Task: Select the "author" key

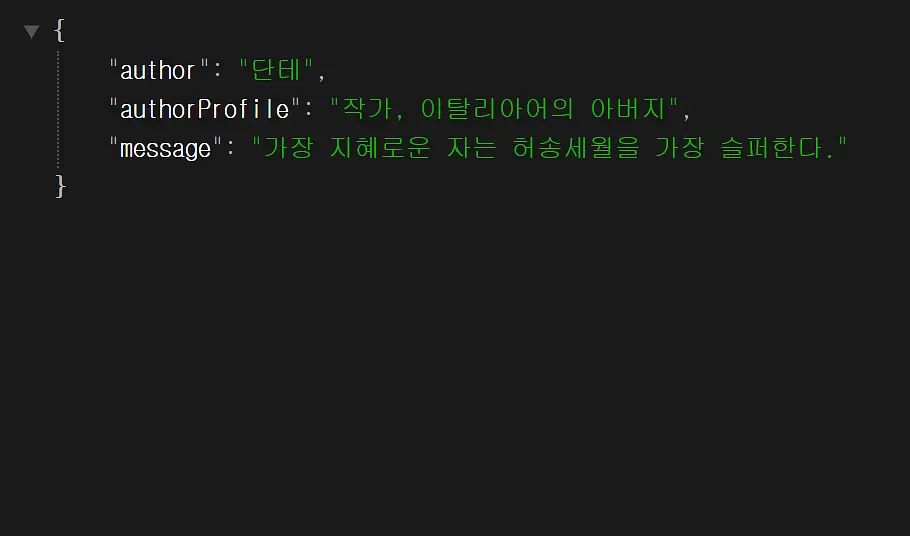Action: point(158,70)
